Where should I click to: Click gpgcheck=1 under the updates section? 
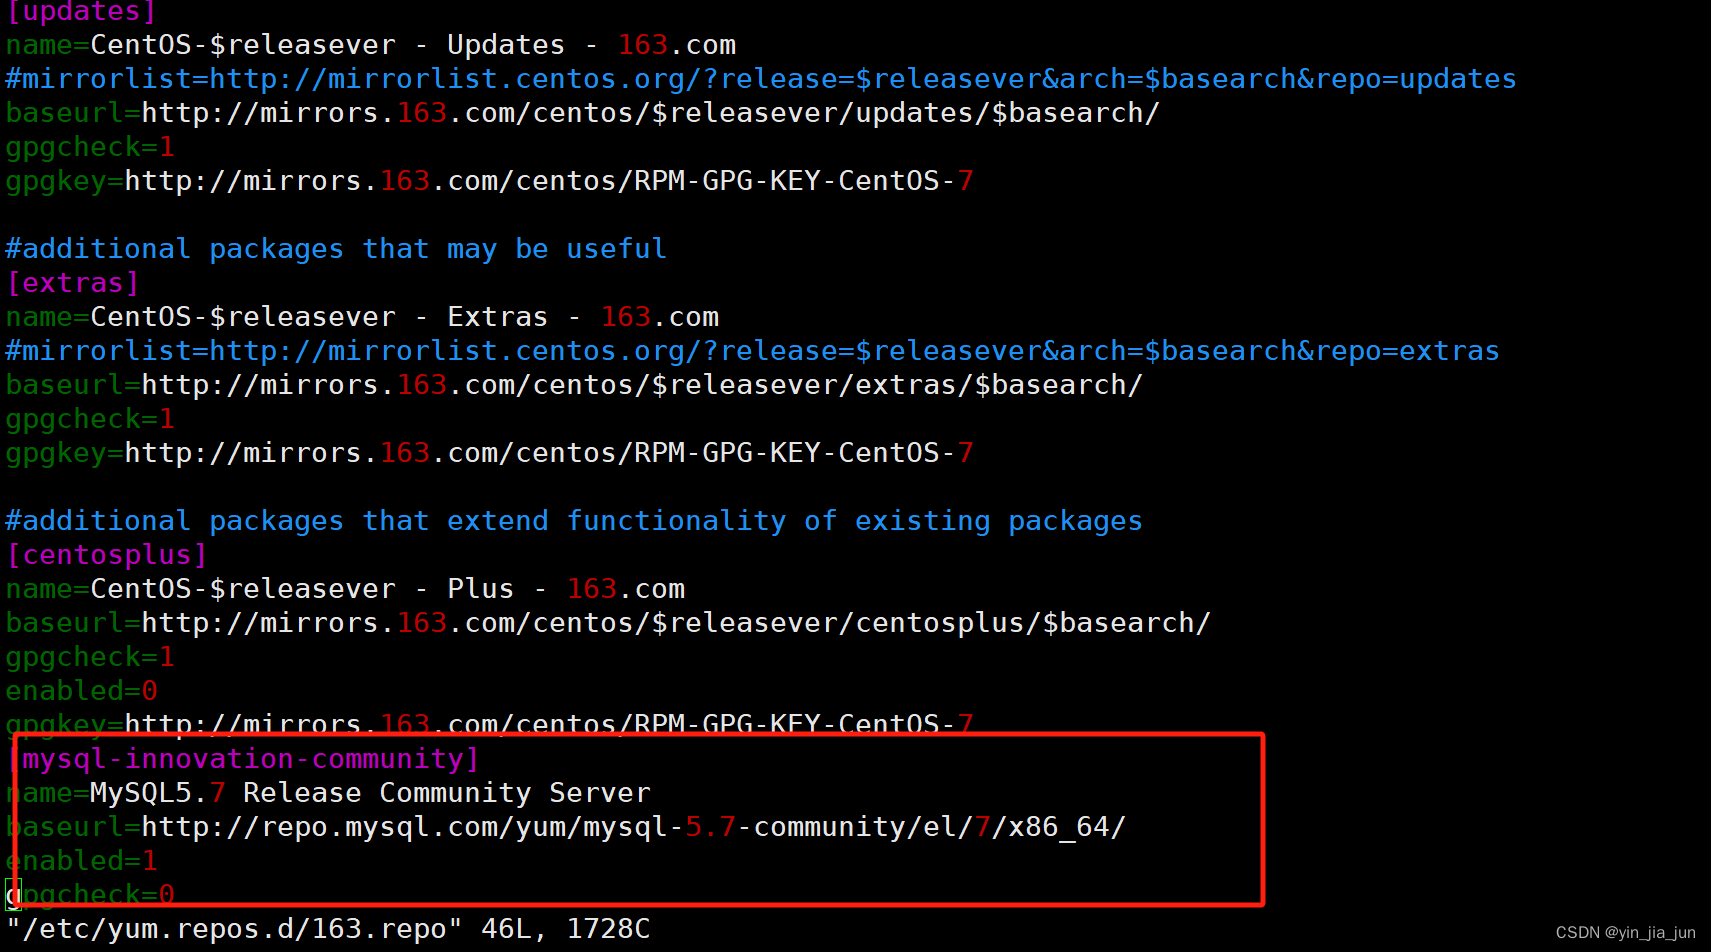click(x=88, y=146)
